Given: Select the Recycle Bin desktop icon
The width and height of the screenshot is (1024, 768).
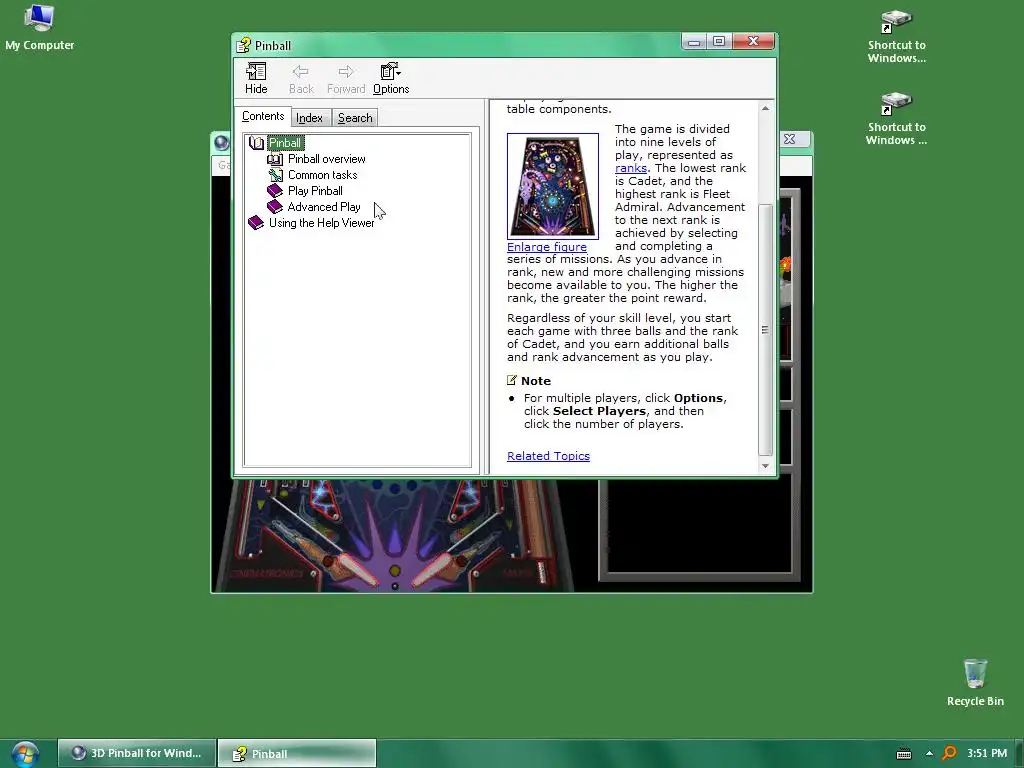Looking at the screenshot, I should coord(975,682).
